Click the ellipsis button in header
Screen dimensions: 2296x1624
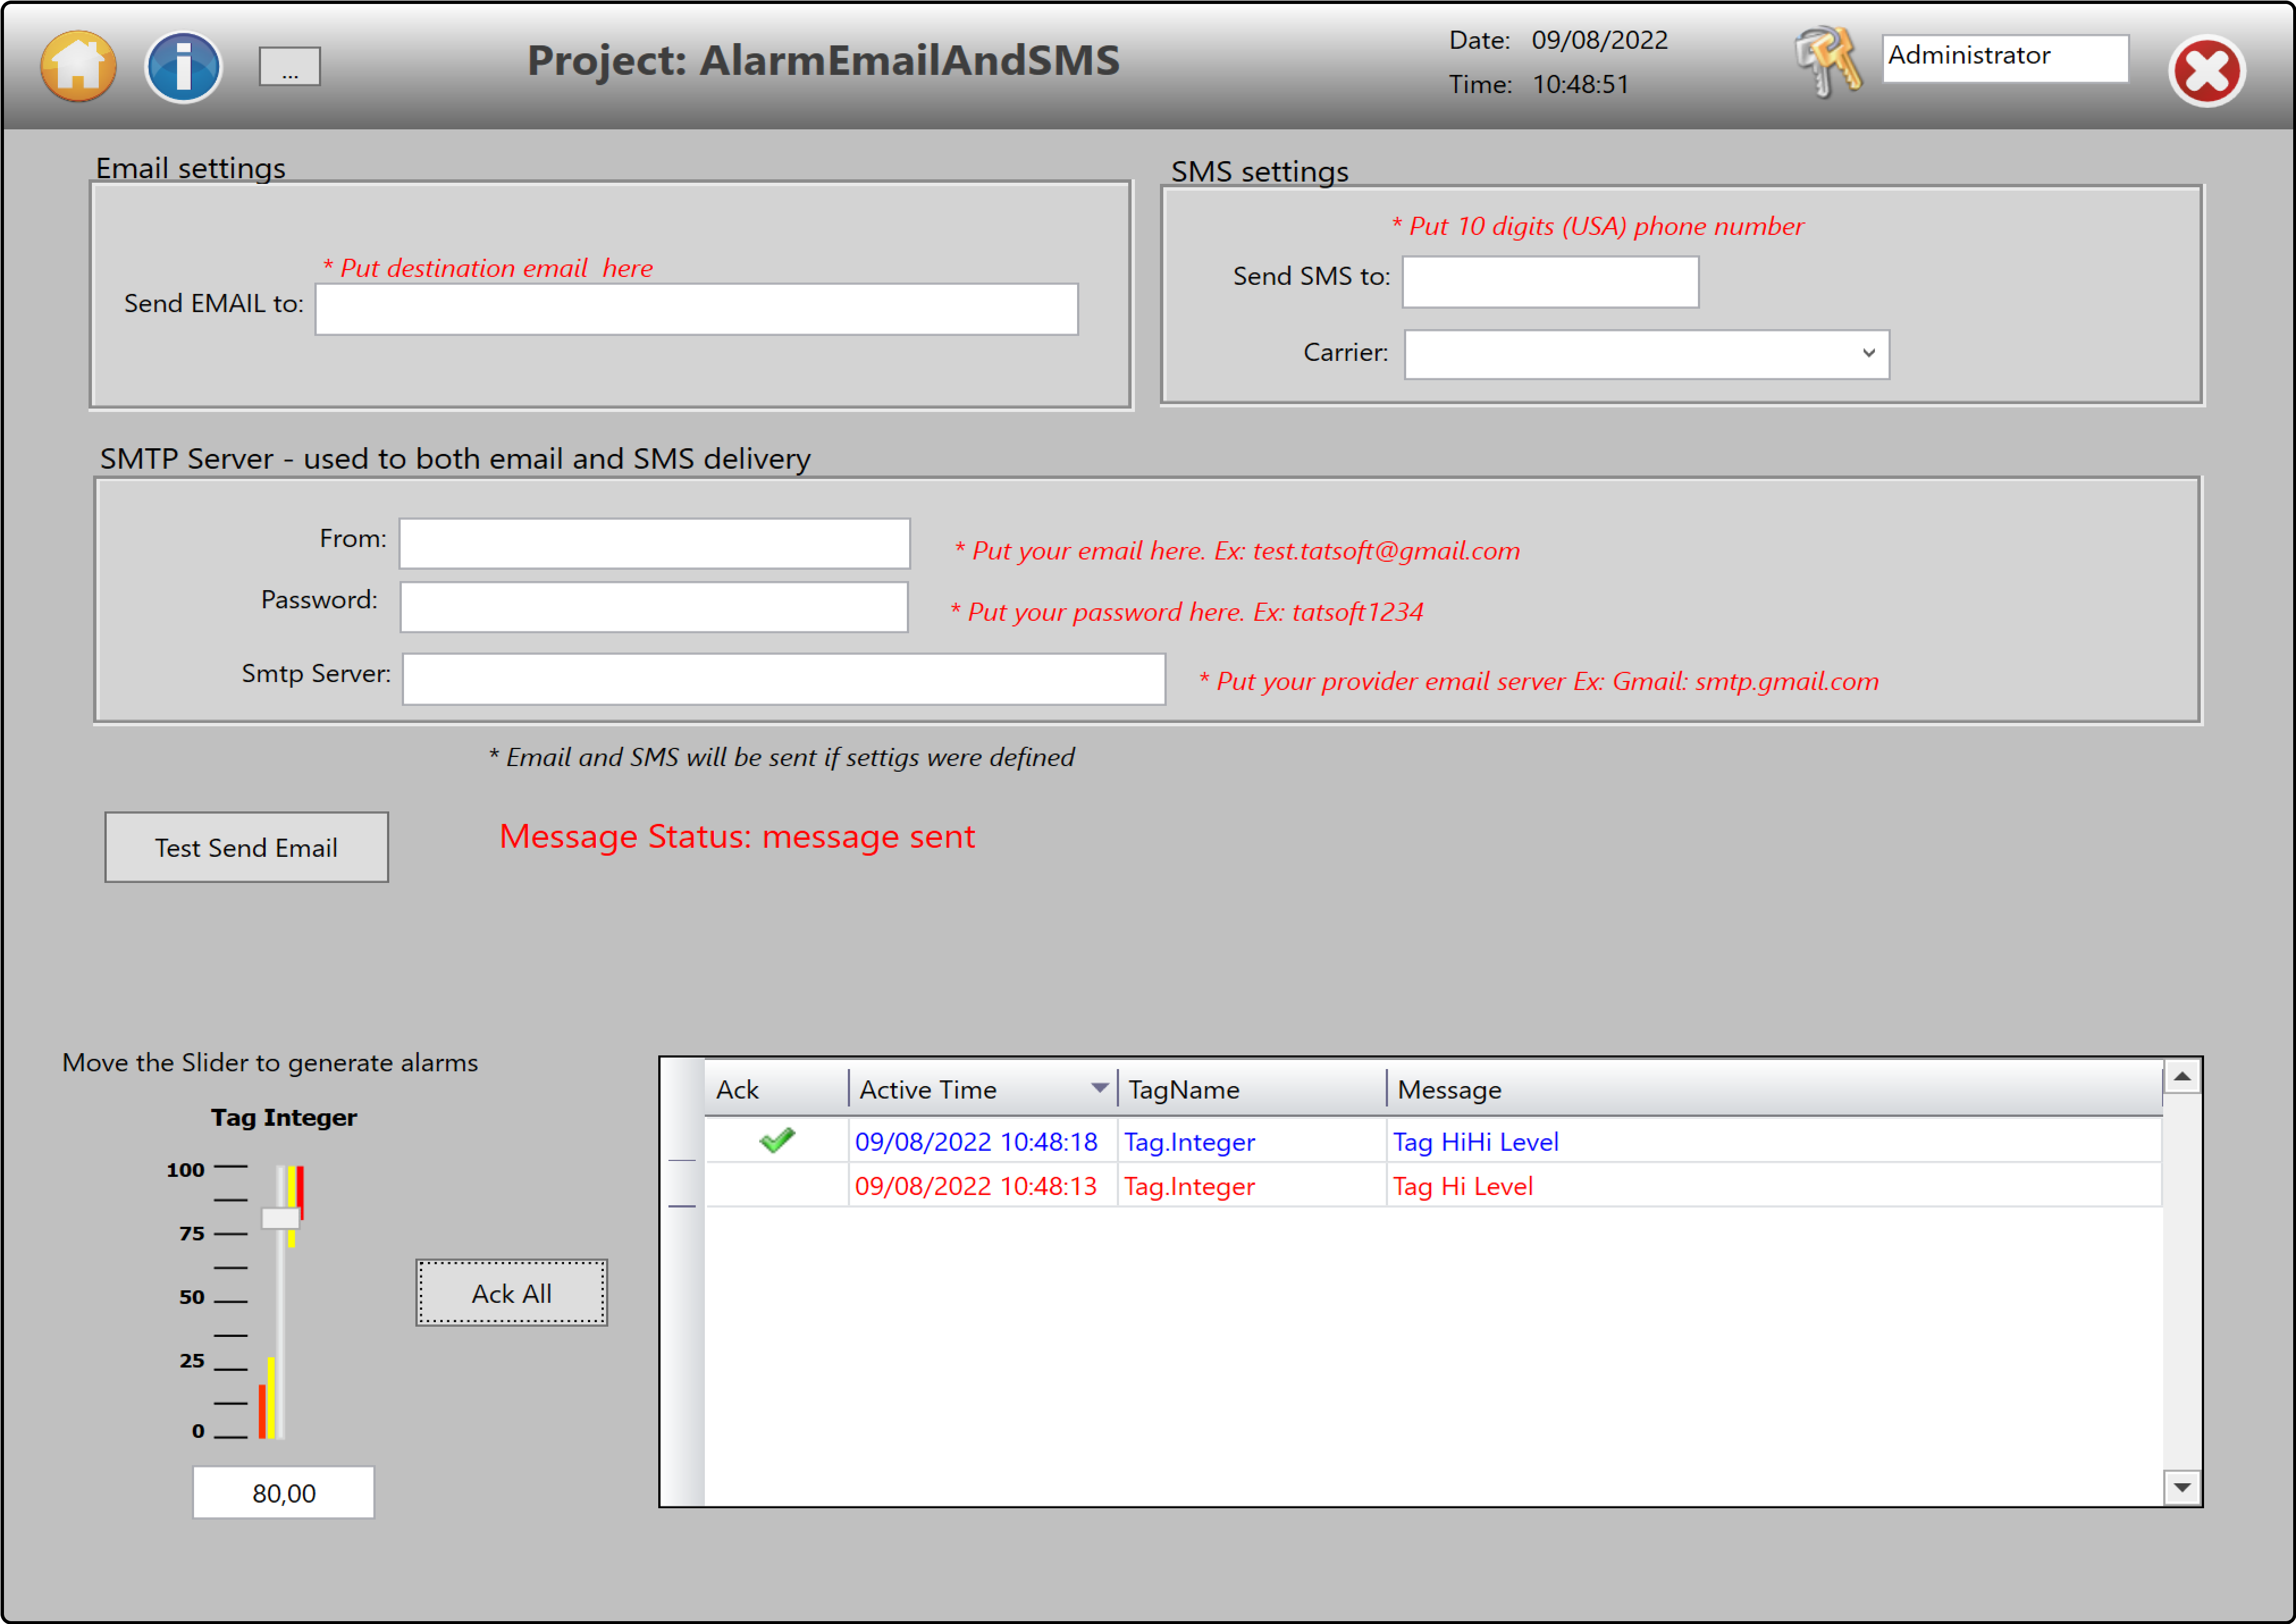(x=290, y=67)
